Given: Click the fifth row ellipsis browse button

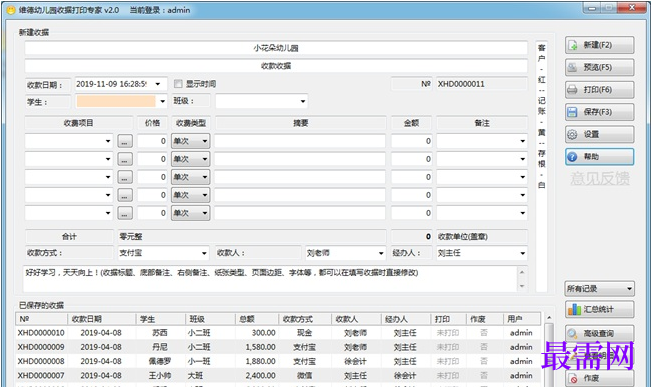Looking at the screenshot, I should tap(125, 213).
